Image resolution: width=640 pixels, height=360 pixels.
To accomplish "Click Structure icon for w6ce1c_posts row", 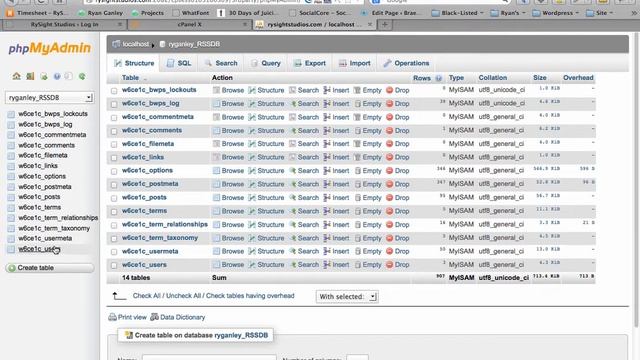I will [252, 198].
